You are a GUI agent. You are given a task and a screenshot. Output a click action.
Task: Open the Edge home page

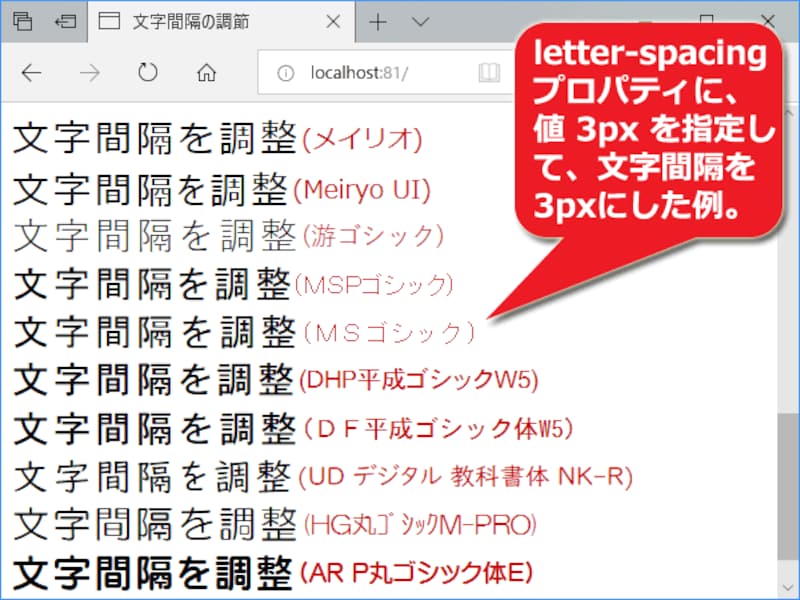click(x=205, y=72)
